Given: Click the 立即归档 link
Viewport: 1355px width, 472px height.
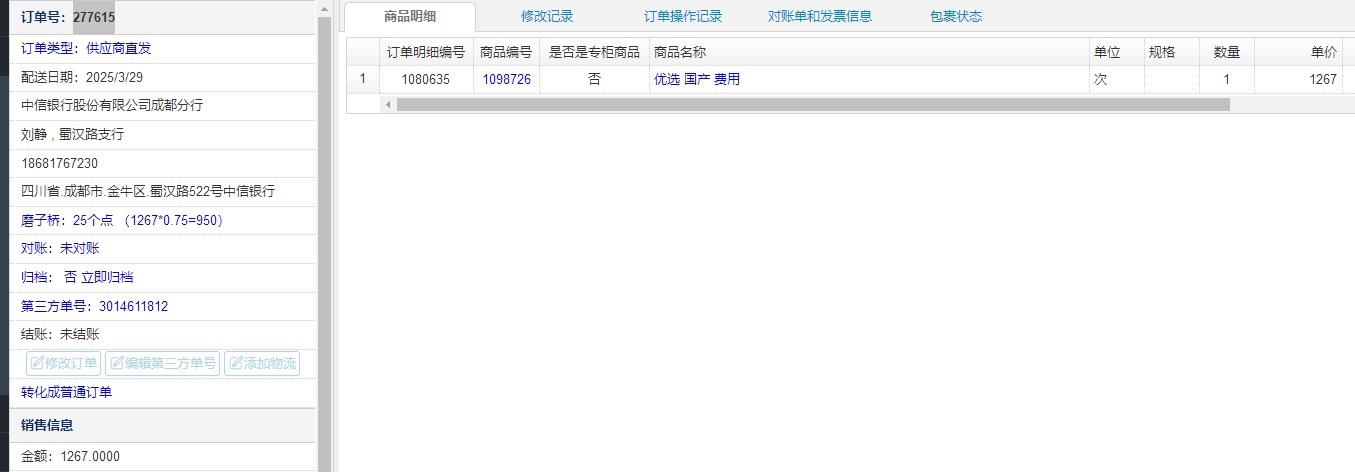Looking at the screenshot, I should 107,277.
